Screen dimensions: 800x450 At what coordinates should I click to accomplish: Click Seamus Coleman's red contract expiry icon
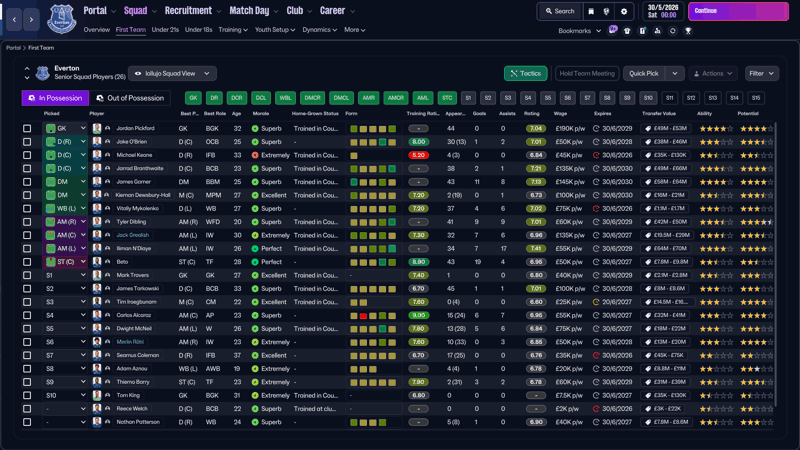click(x=596, y=356)
